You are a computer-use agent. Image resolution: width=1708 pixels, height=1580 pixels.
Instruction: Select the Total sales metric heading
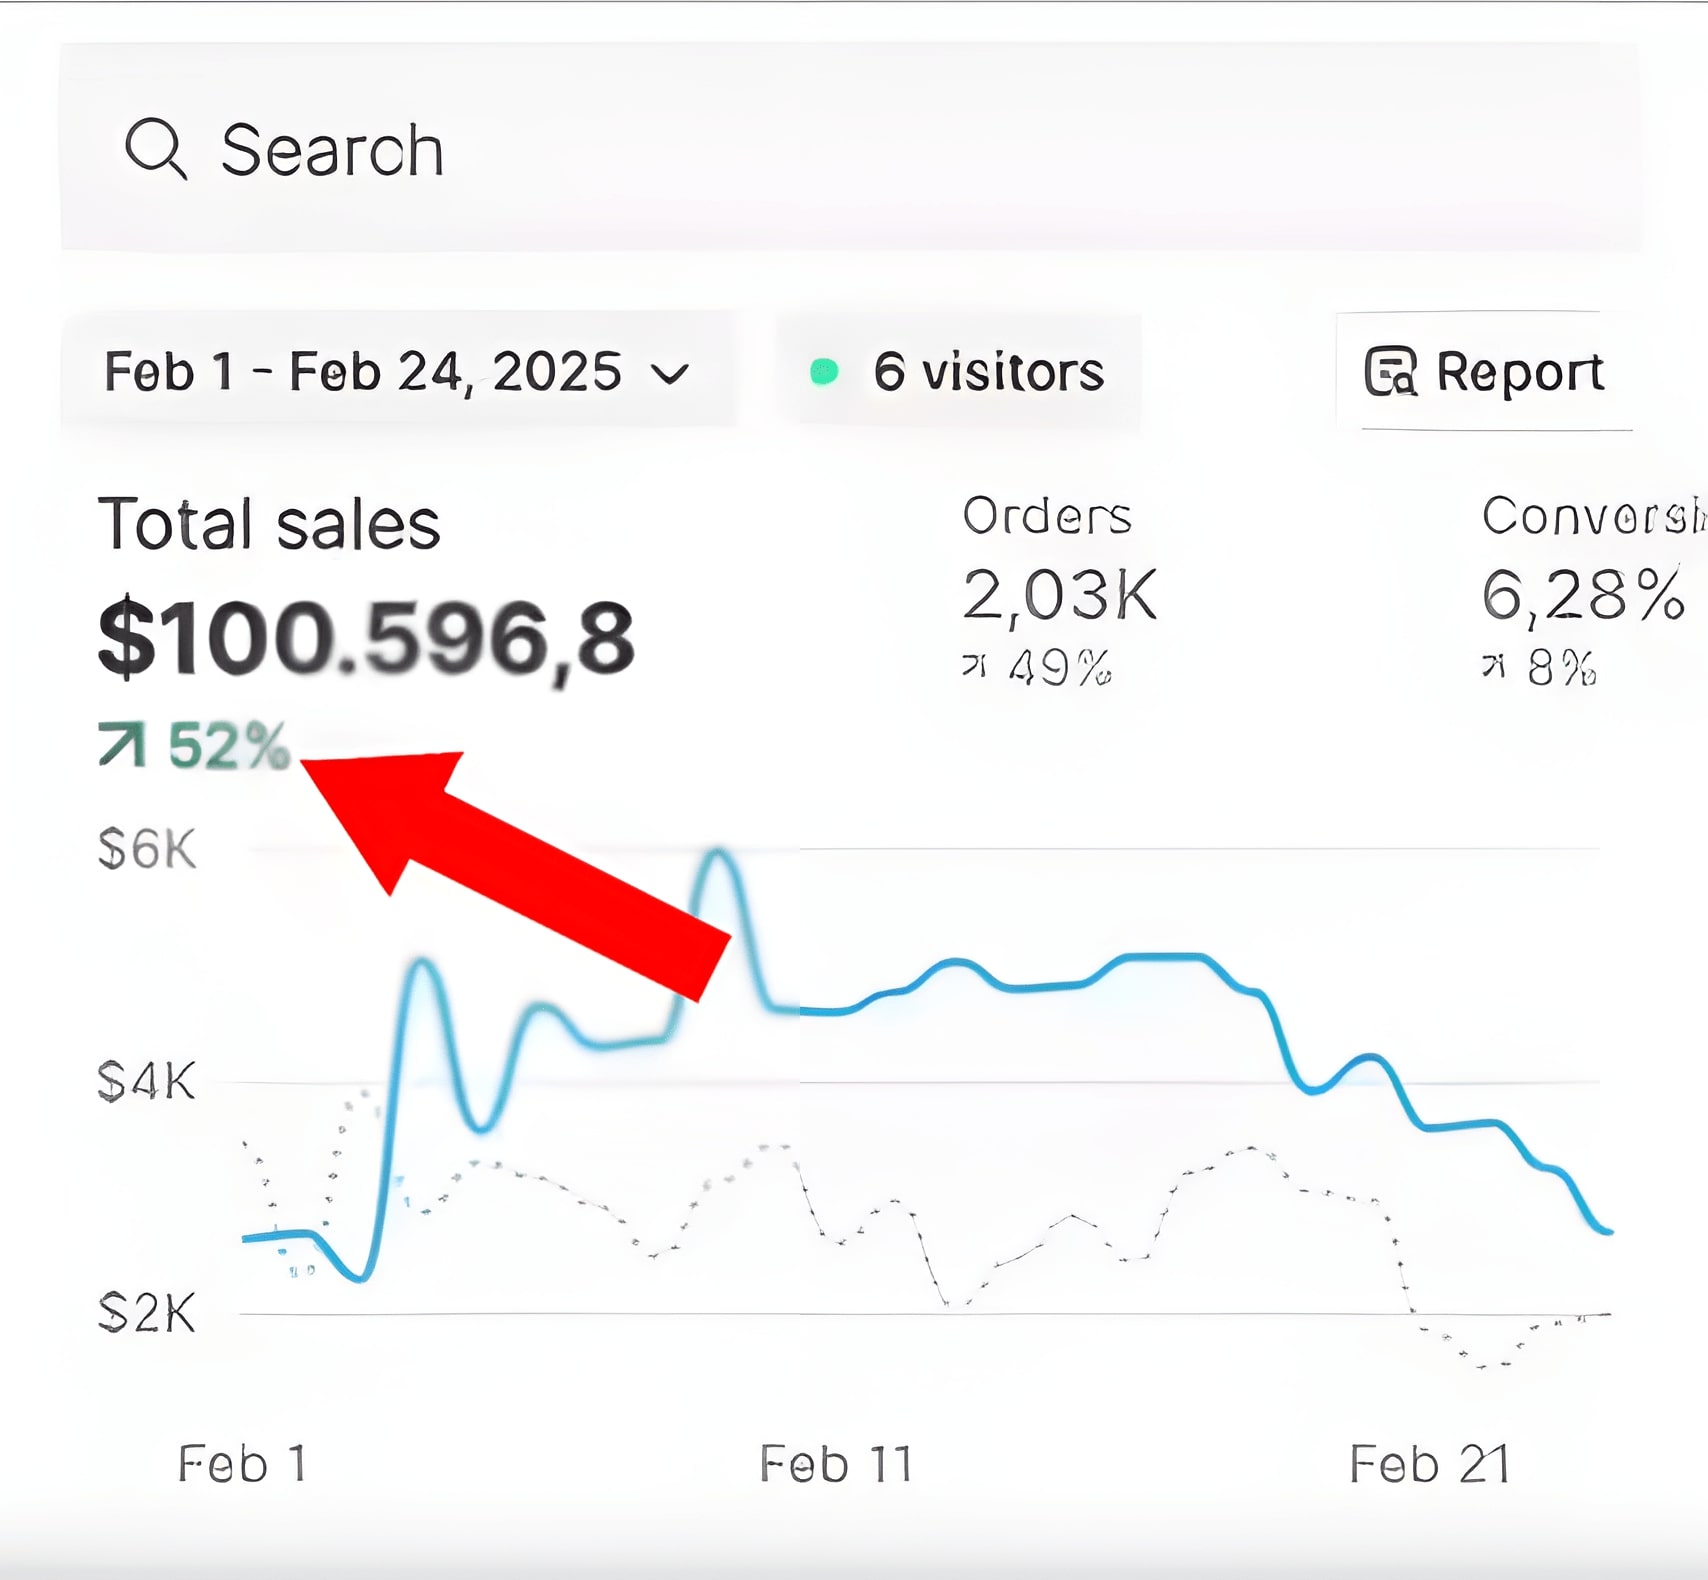coord(269,524)
